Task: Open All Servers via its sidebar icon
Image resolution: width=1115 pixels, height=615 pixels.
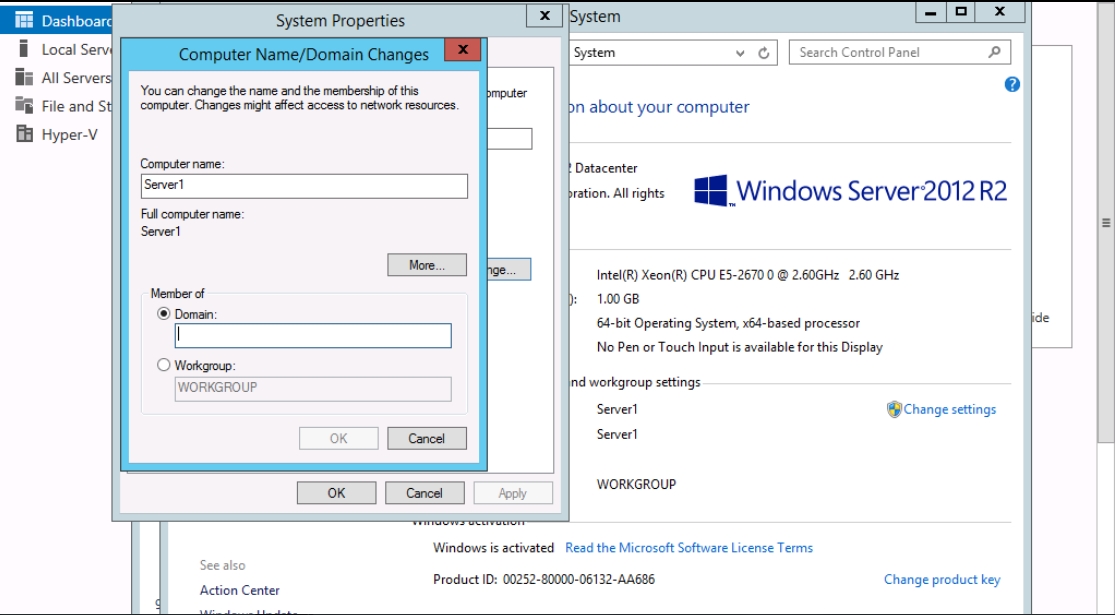Action: coord(24,77)
